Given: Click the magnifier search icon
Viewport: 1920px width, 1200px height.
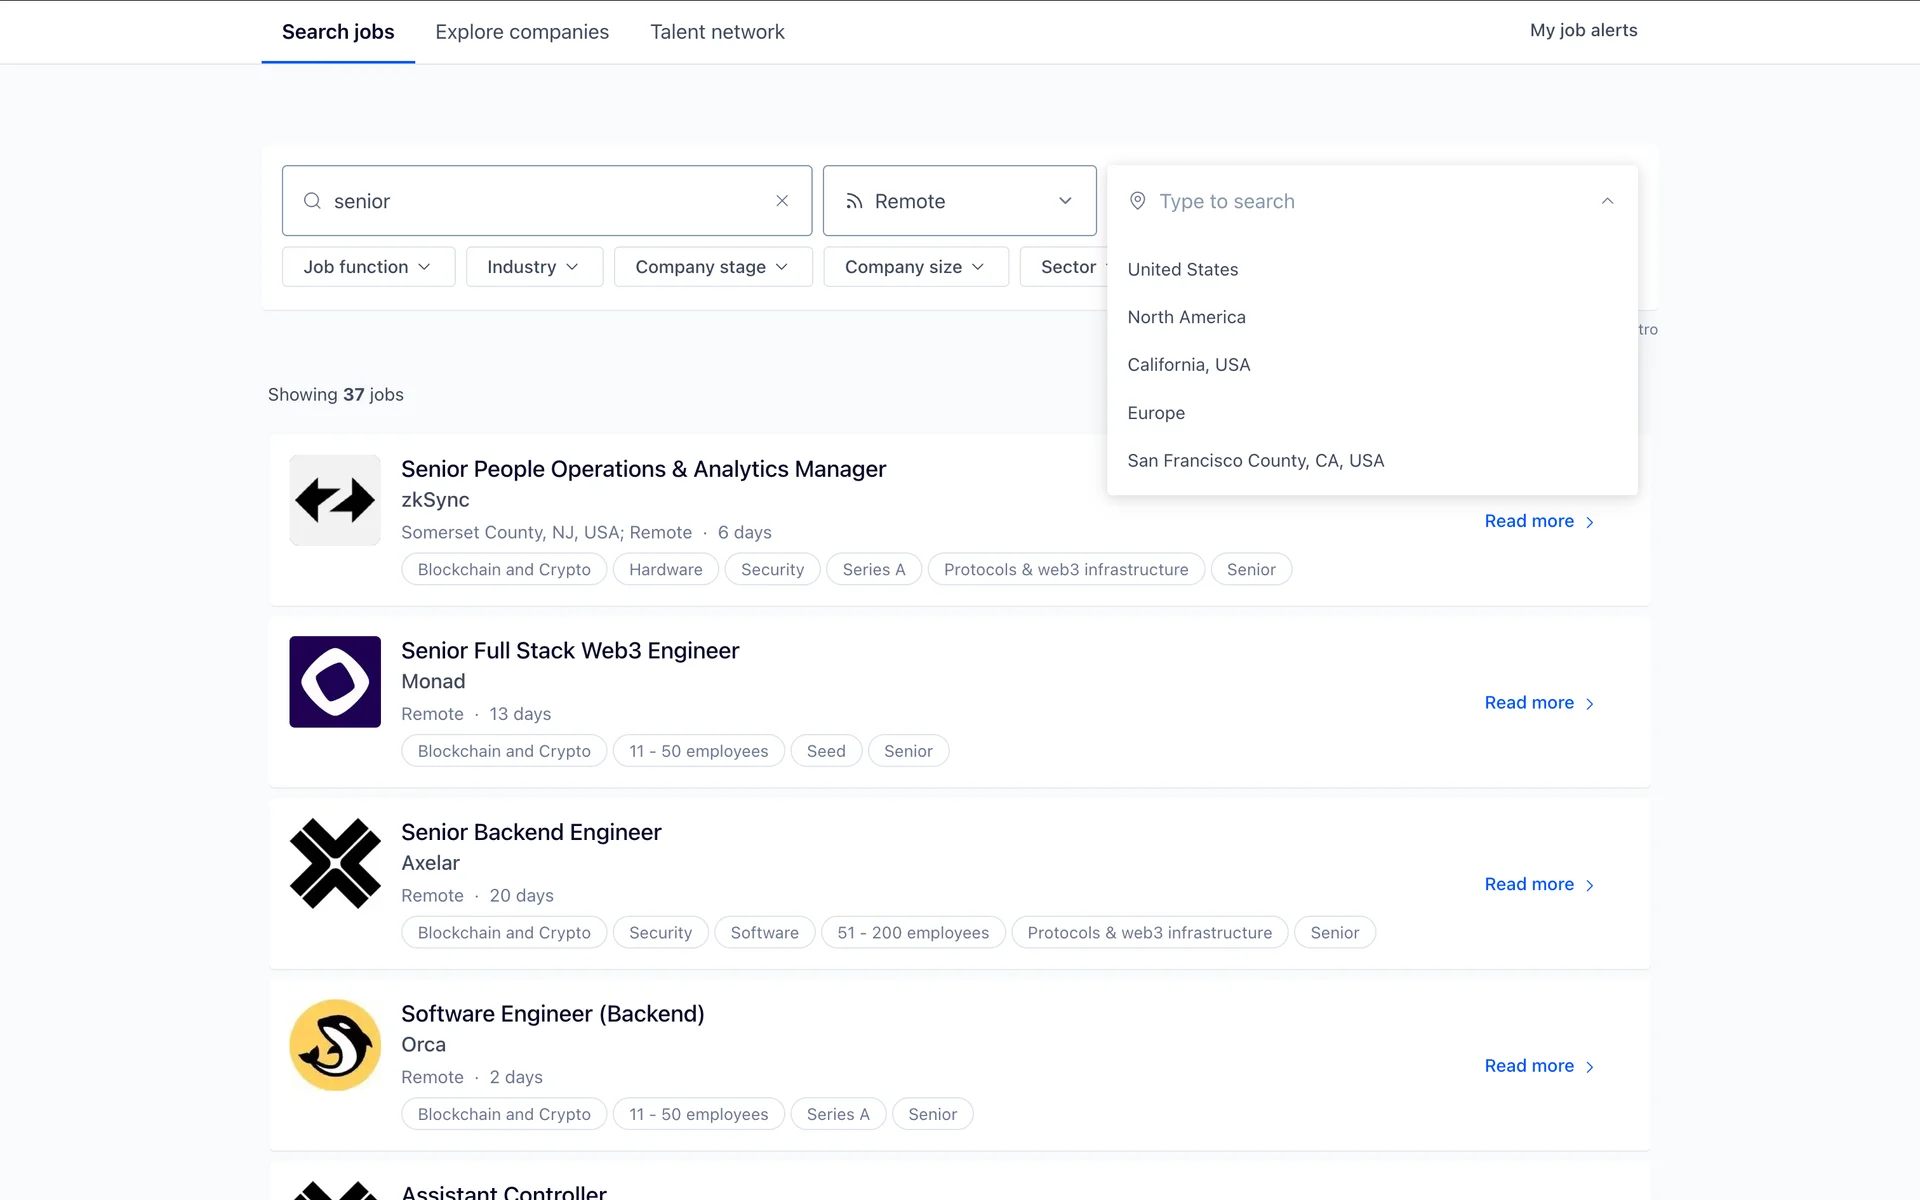Looking at the screenshot, I should (x=312, y=201).
